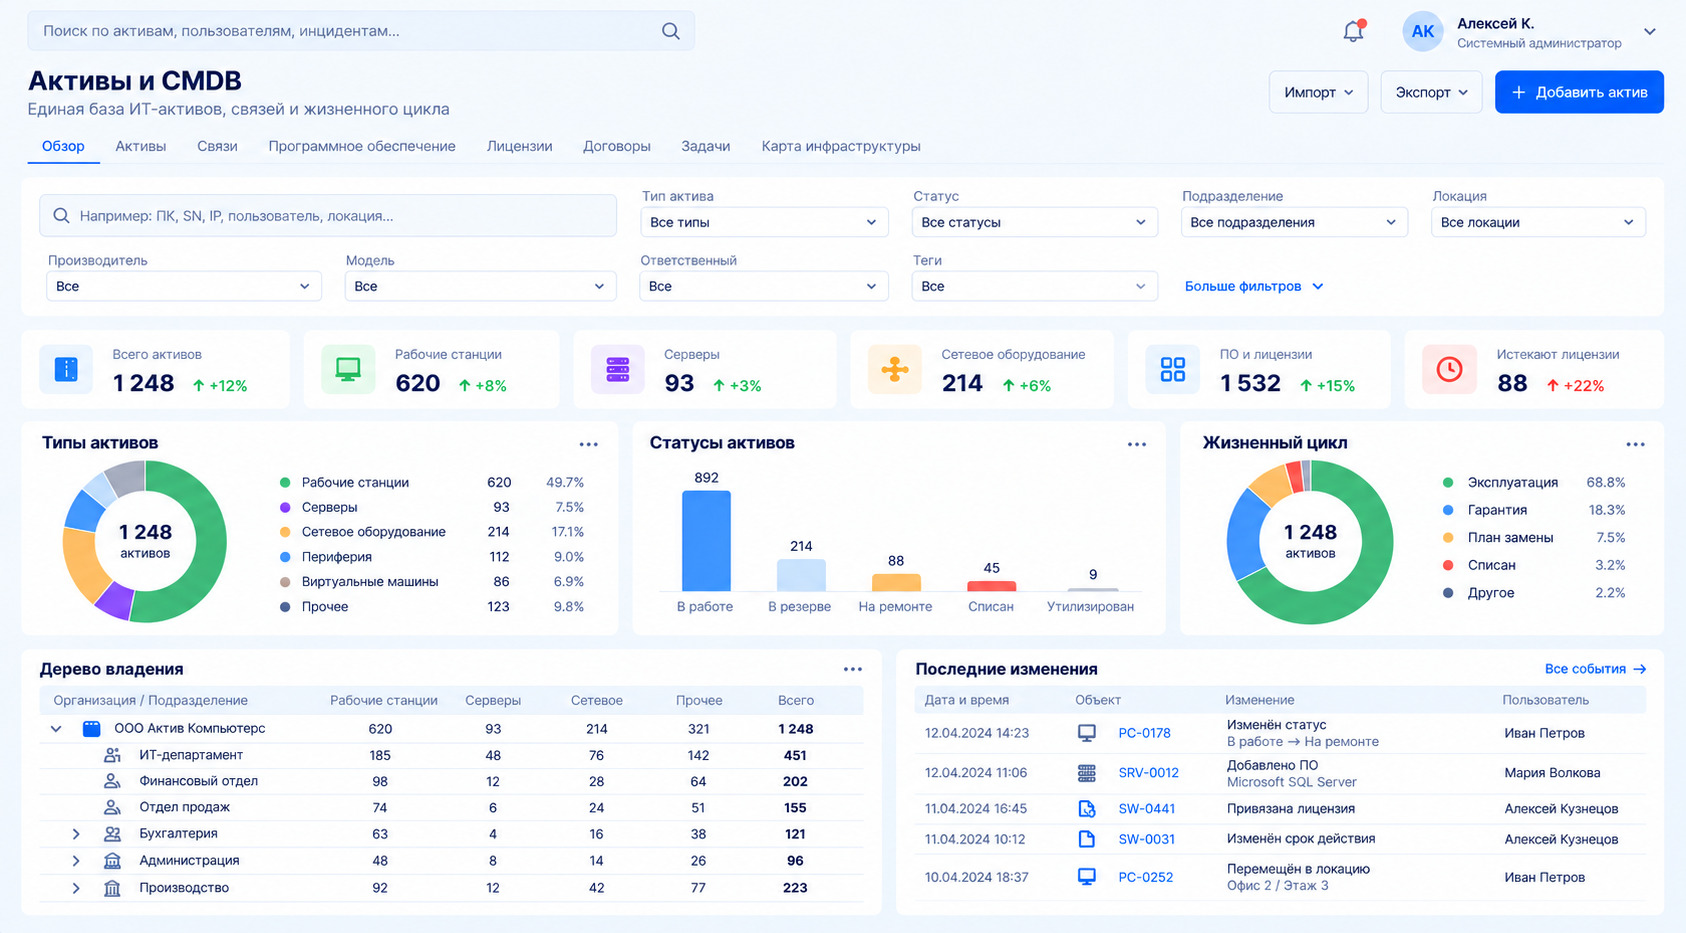The height and width of the screenshot is (933, 1686).
Task: Click the monitor icon beside PC-0252
Action: coord(1087,877)
